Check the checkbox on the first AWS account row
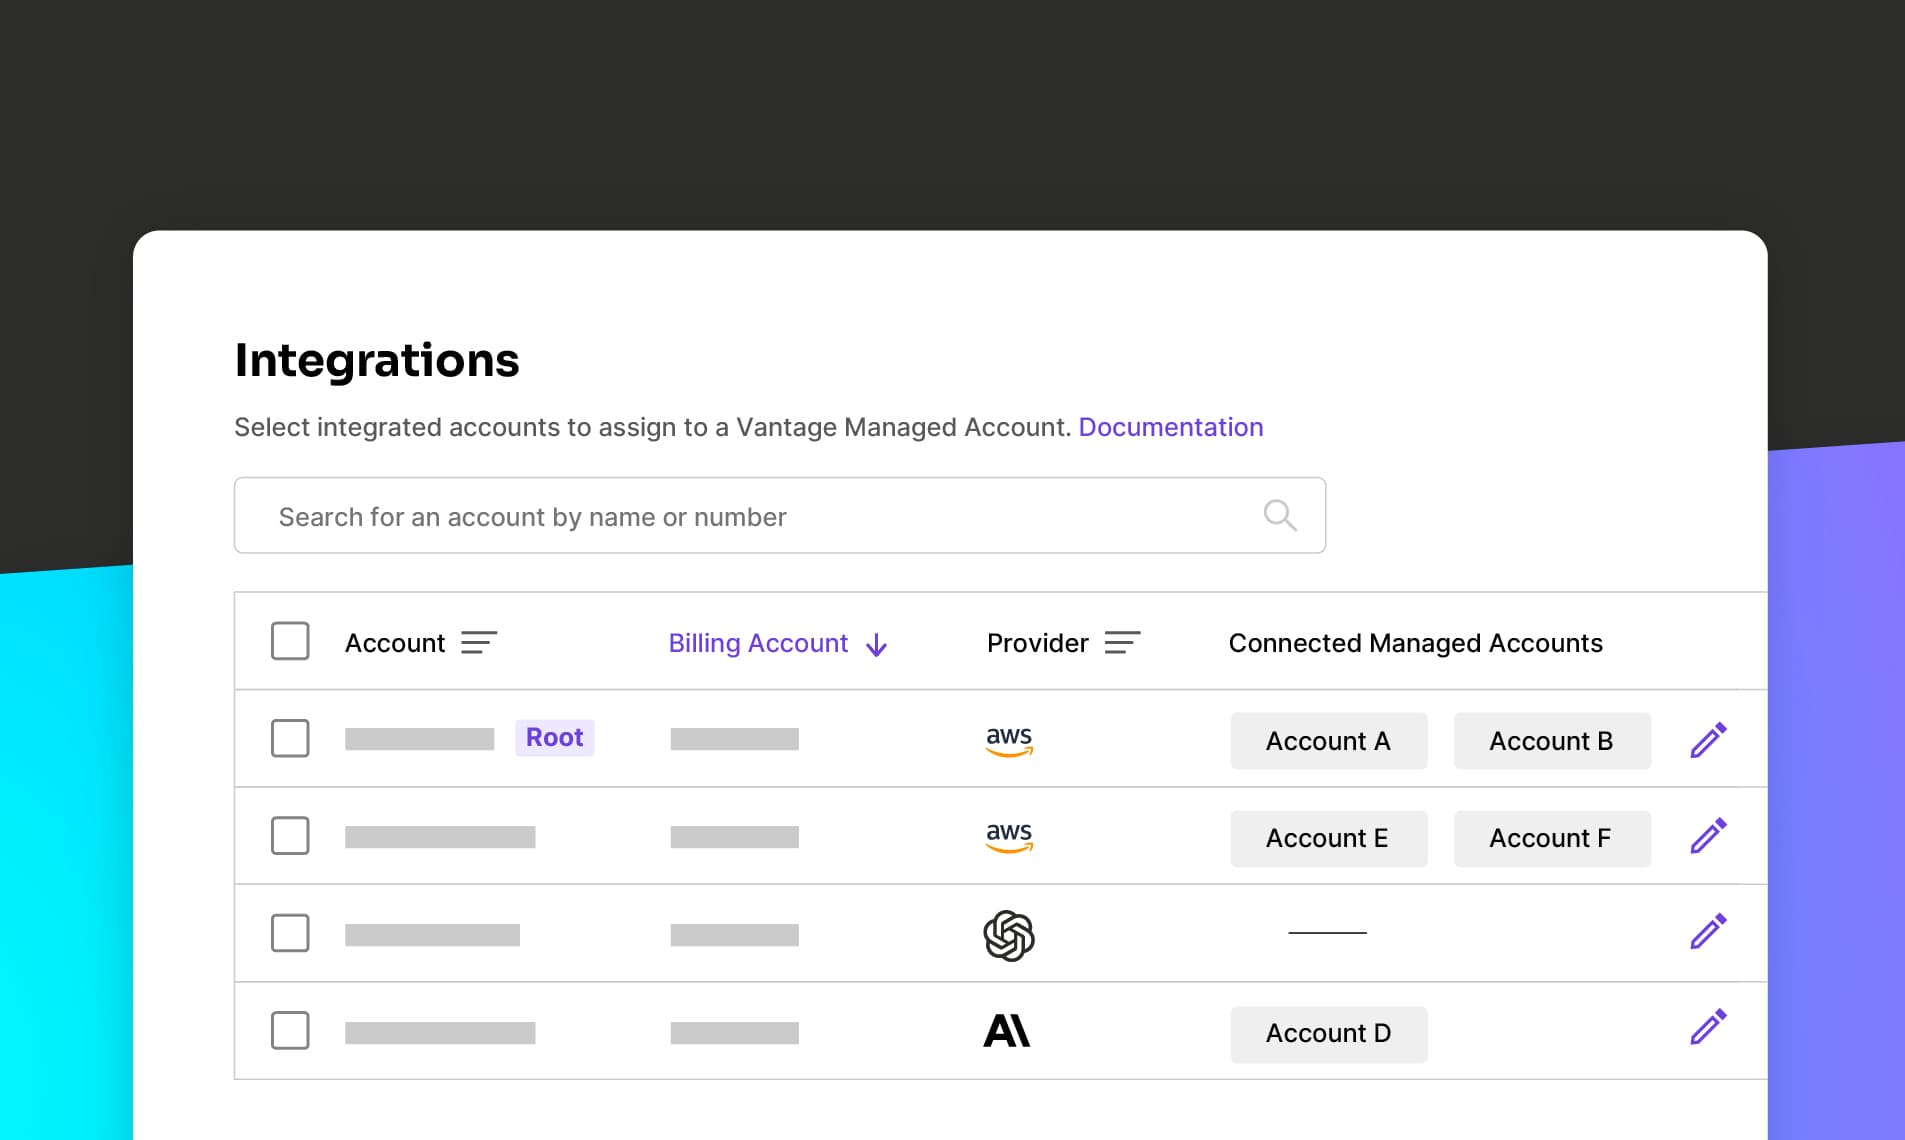Screen dimensions: 1905x1140 [x=290, y=739]
